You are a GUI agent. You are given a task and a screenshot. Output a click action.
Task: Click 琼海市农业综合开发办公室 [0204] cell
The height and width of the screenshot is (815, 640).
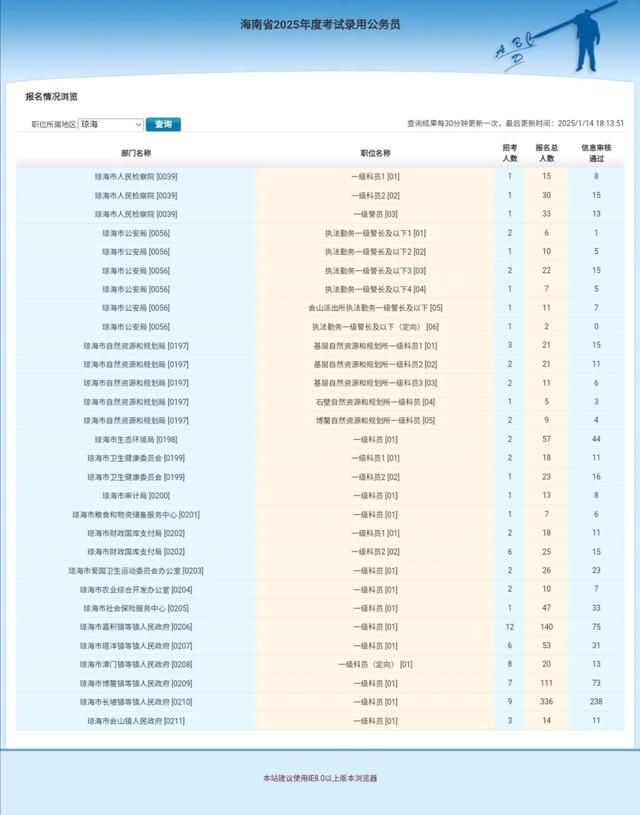(x=136, y=590)
